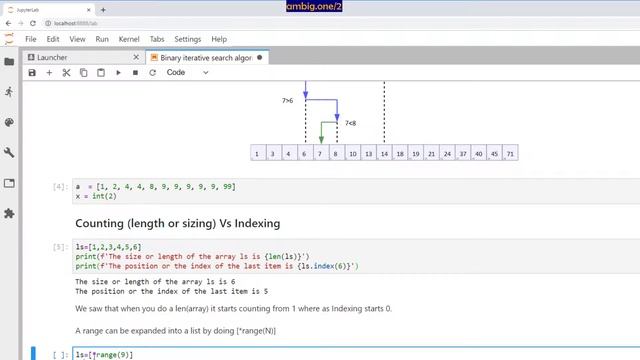Image resolution: width=640 pixels, height=360 pixels.
Task: Open the cell type Code dropdown
Action: tap(187, 73)
